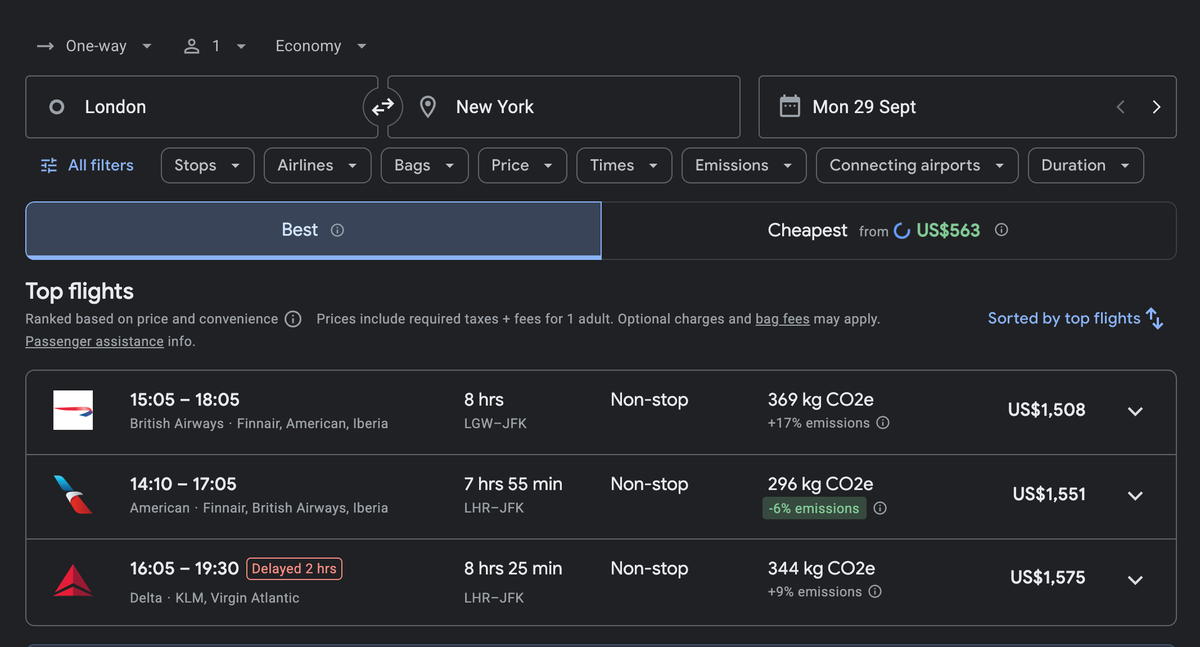Click the '-6% emissions' green badge

click(814, 508)
